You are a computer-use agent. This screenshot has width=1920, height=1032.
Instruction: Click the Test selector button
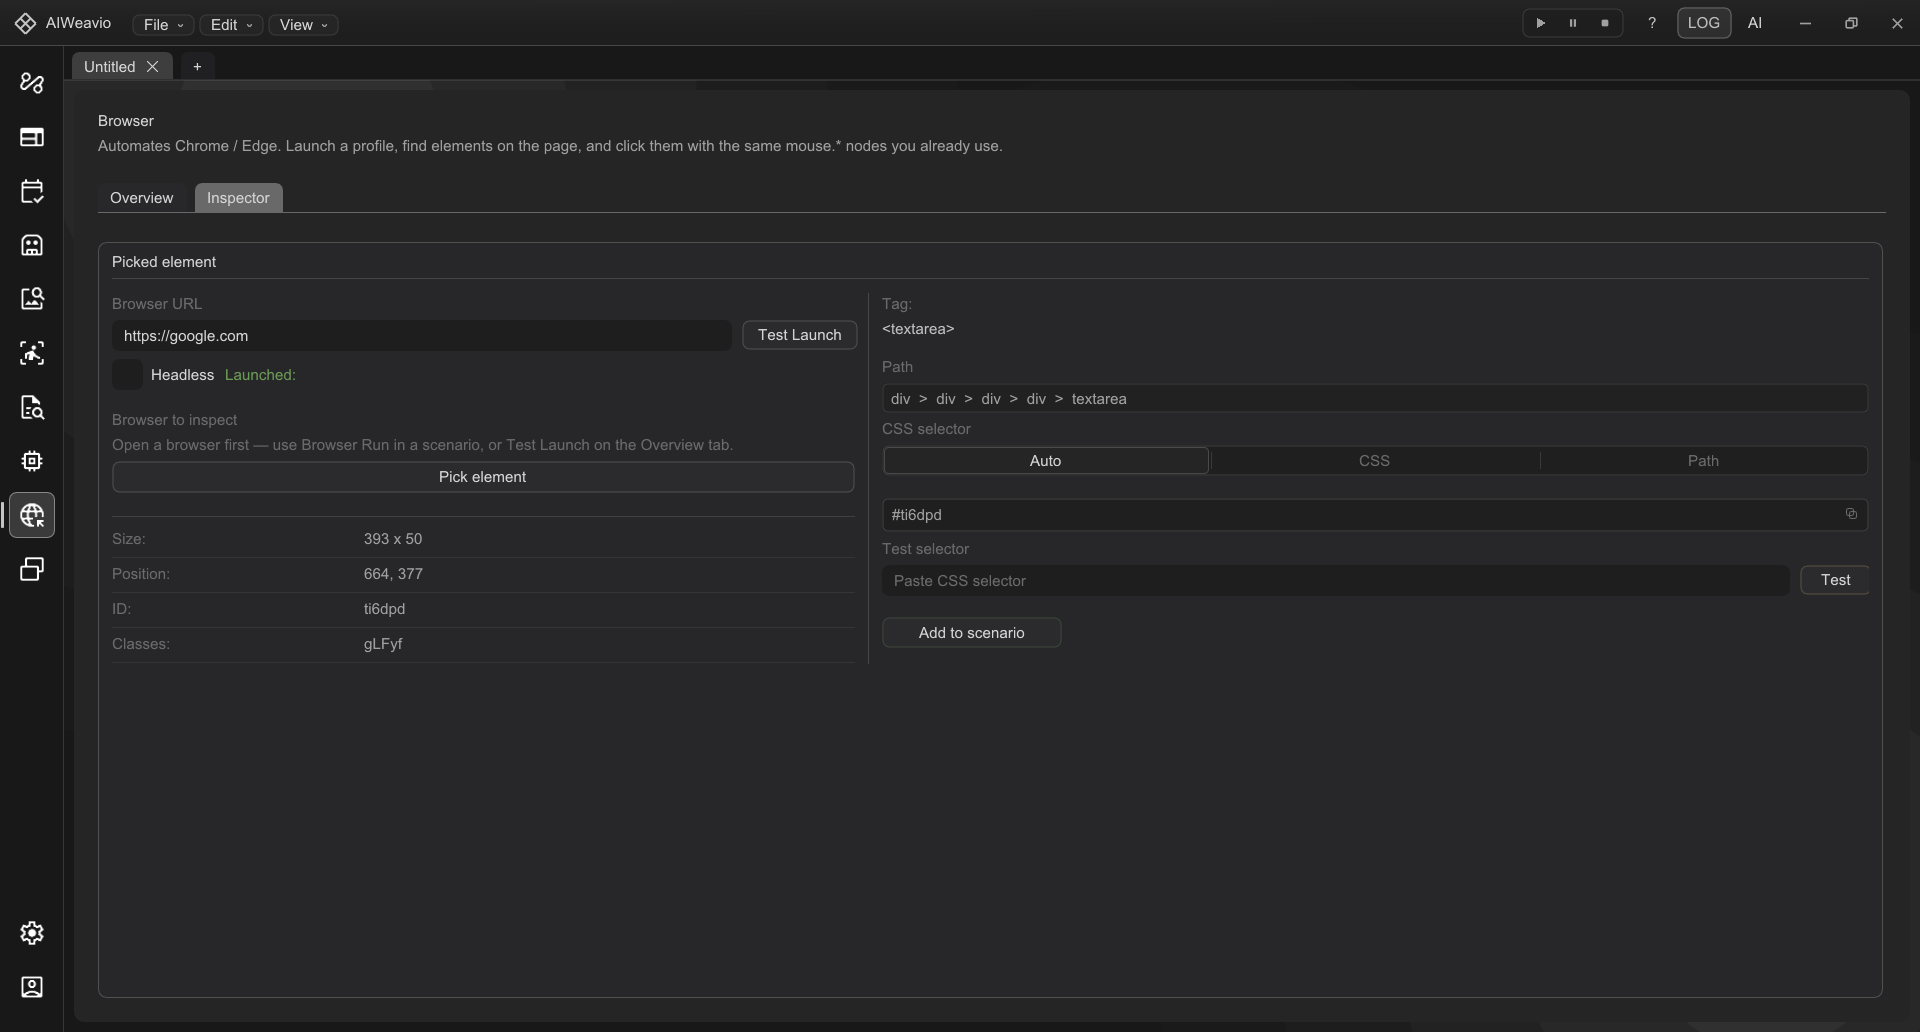pyautogui.click(x=1835, y=580)
